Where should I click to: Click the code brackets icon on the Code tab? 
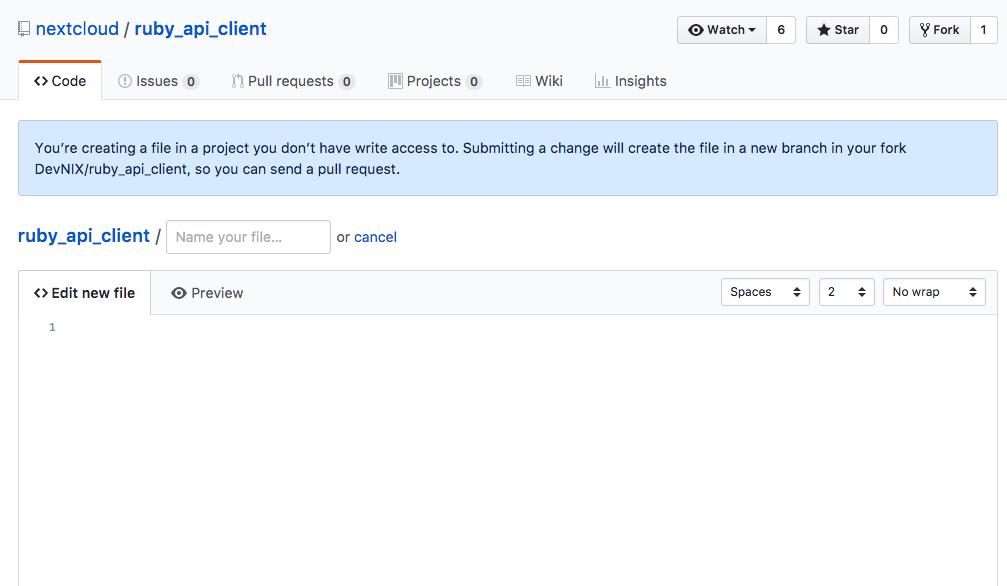[x=41, y=81]
